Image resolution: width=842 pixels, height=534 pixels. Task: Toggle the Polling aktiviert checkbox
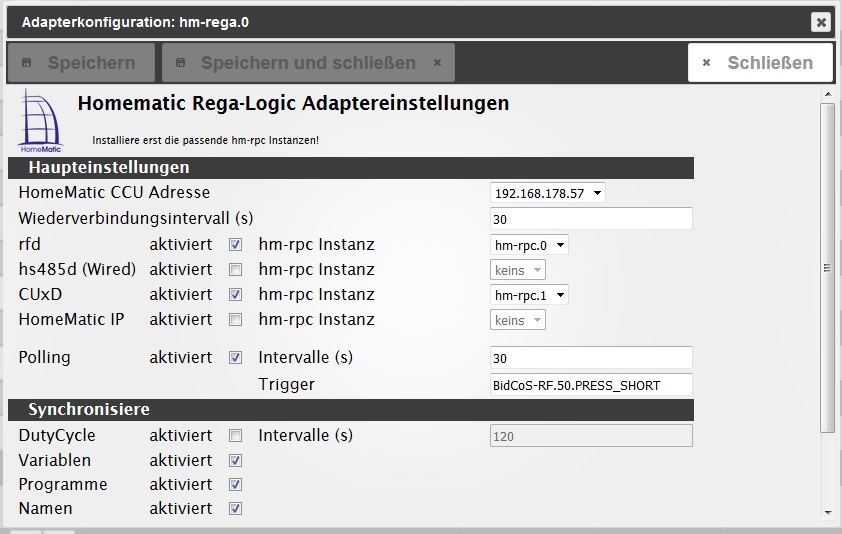pyautogui.click(x=235, y=358)
